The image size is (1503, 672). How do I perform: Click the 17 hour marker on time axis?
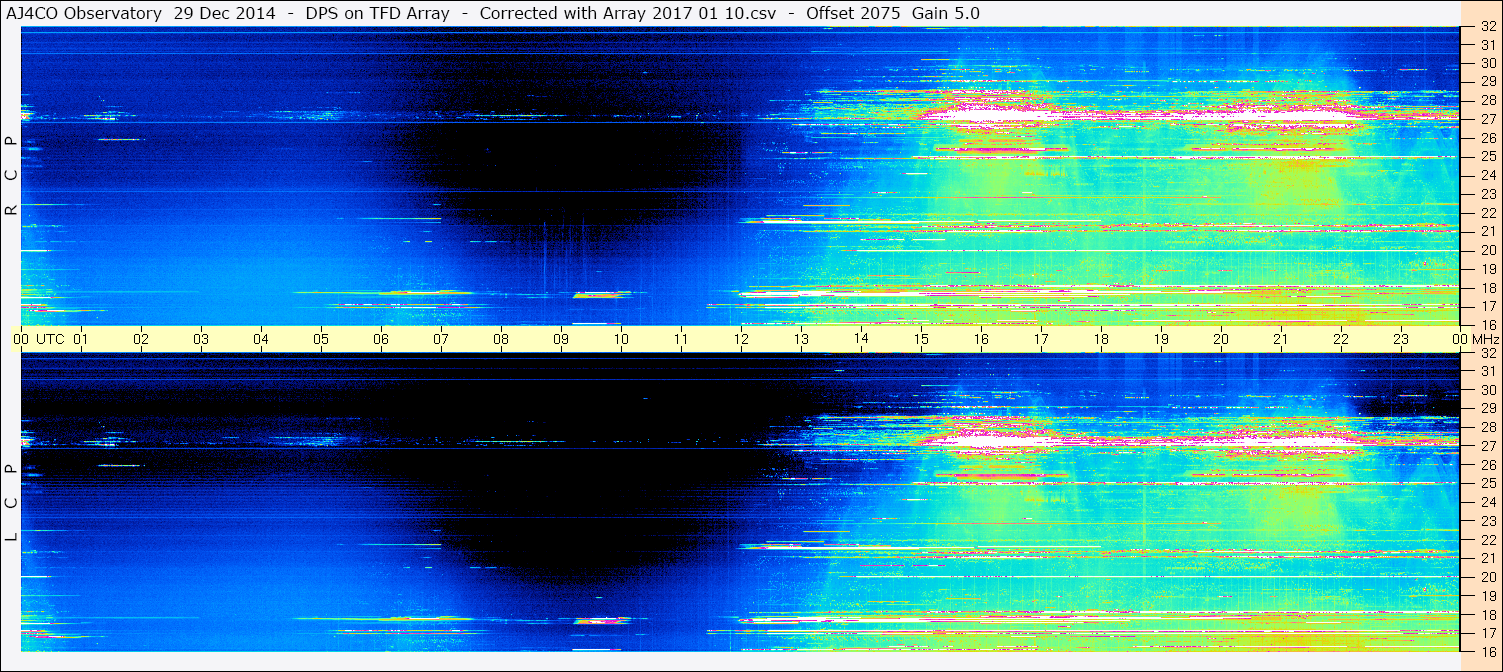1041,339
